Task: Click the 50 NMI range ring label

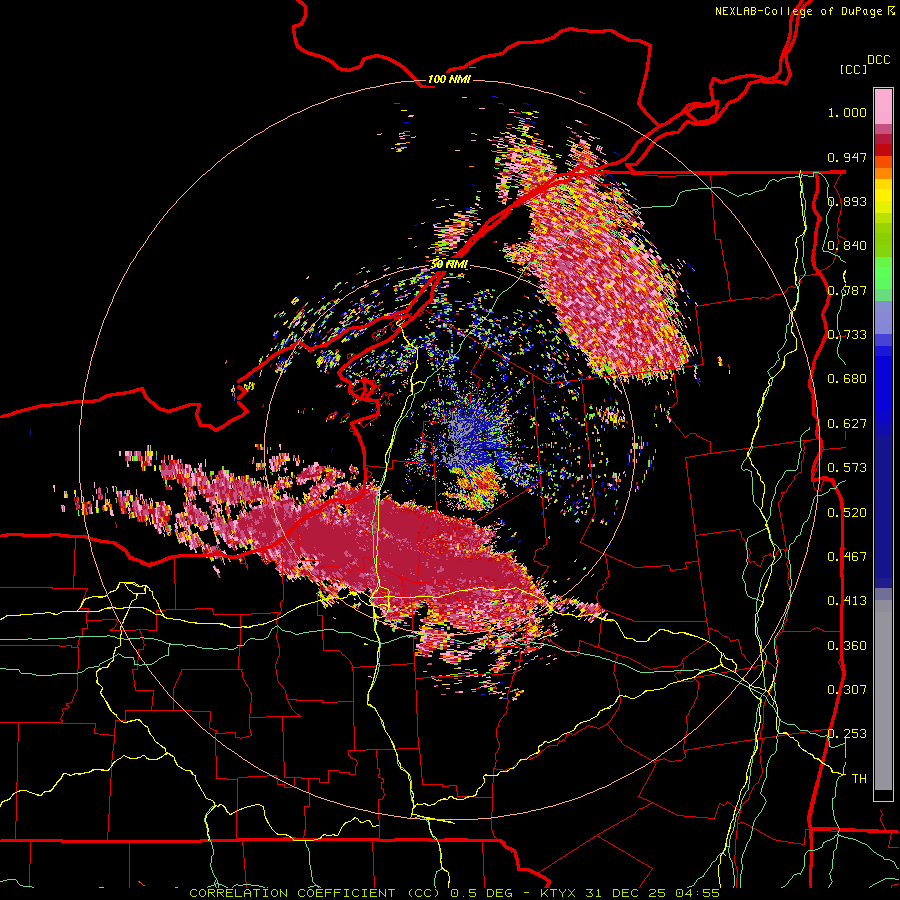Action: click(449, 265)
